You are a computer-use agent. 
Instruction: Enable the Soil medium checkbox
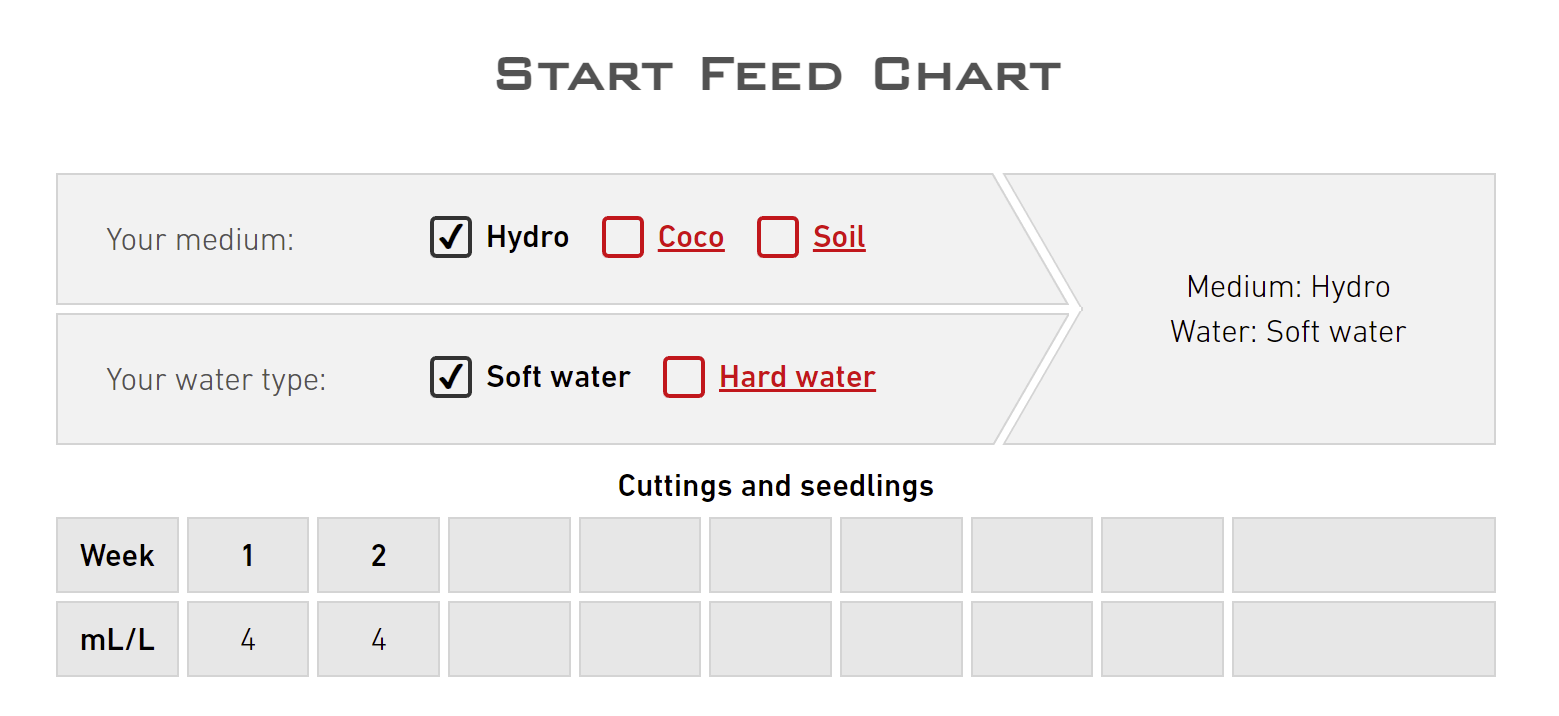point(777,237)
